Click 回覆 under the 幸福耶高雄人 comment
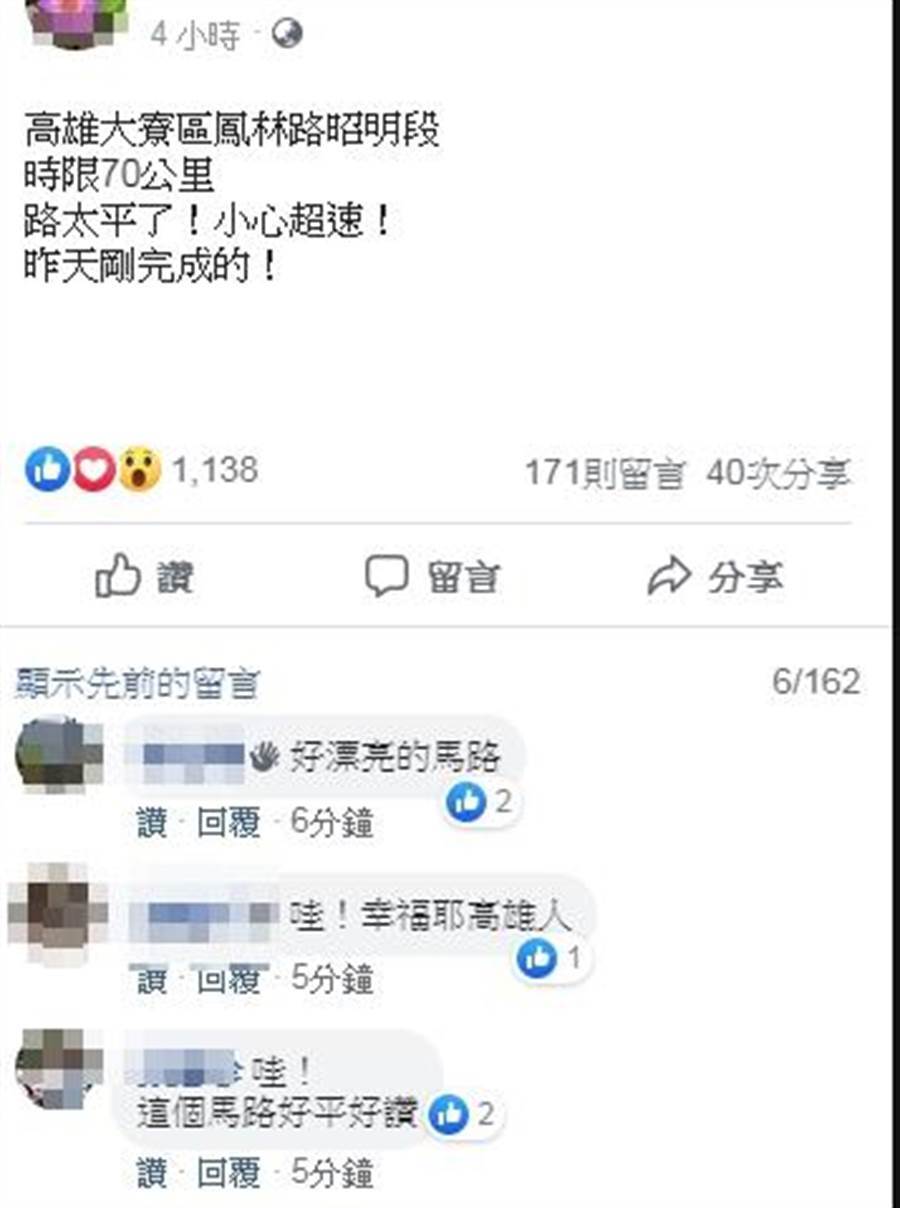The image size is (900, 1208). [x=229, y=980]
